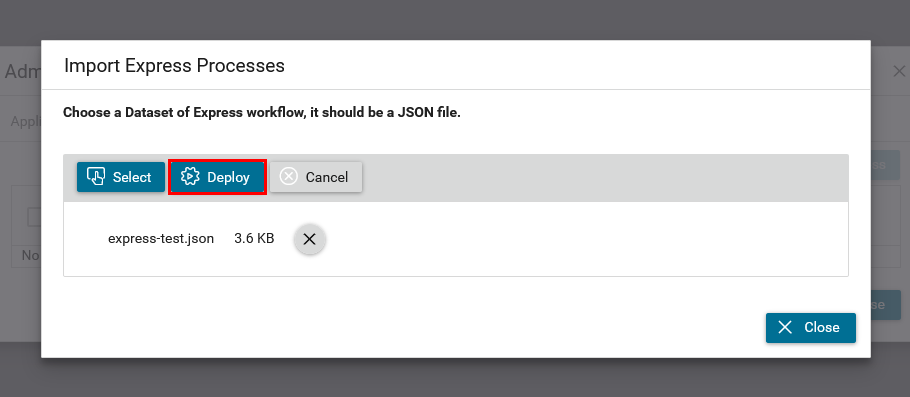Click the dimmed lower-right background Close button
The height and width of the screenshot is (397, 910).
tap(886, 305)
